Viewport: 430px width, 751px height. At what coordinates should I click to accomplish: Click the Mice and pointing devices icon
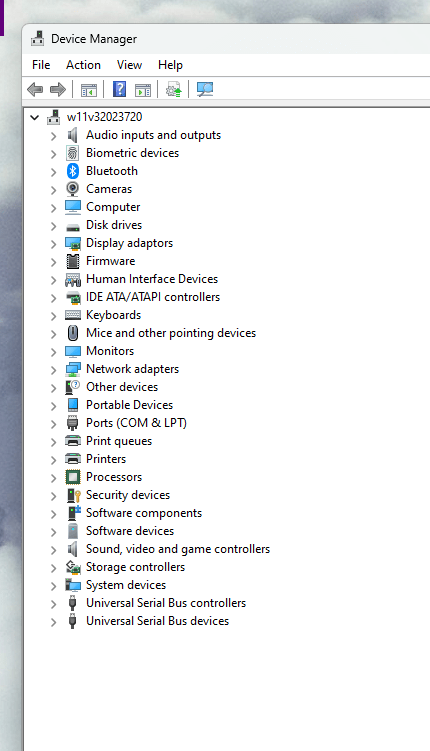(73, 333)
